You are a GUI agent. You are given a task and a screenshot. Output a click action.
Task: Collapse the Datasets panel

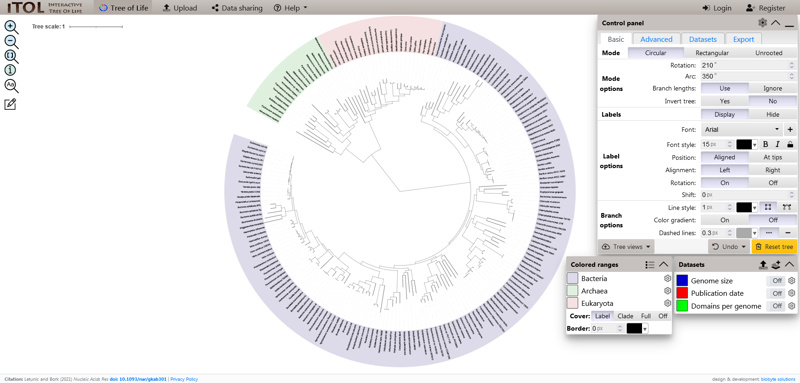click(789, 265)
